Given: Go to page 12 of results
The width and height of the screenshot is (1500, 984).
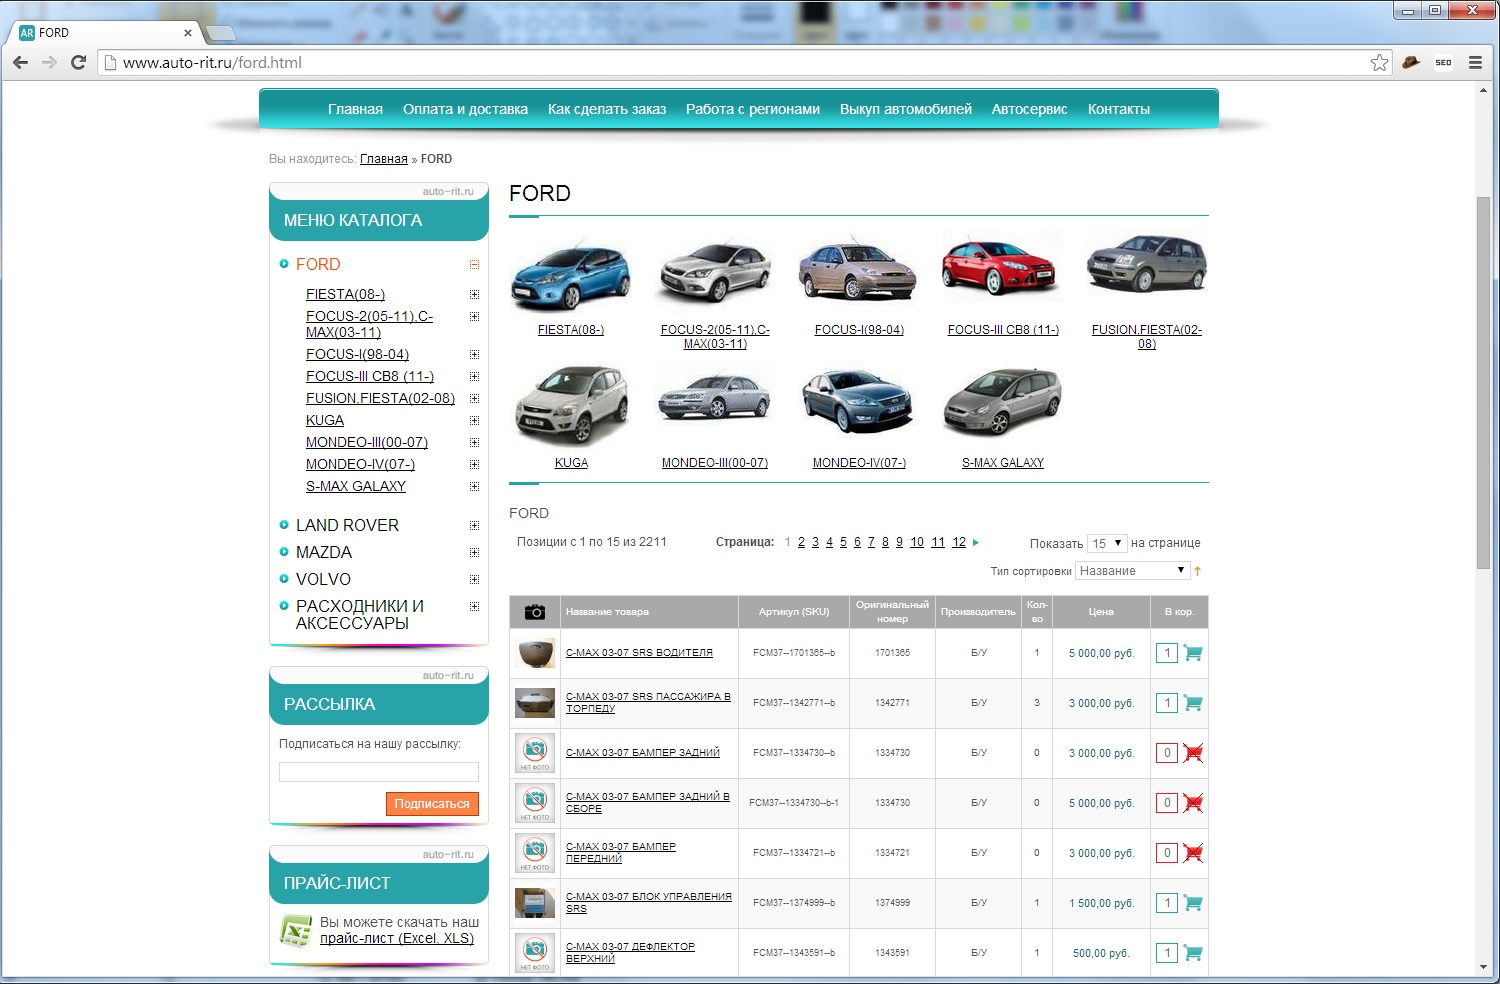Looking at the screenshot, I should pos(959,542).
